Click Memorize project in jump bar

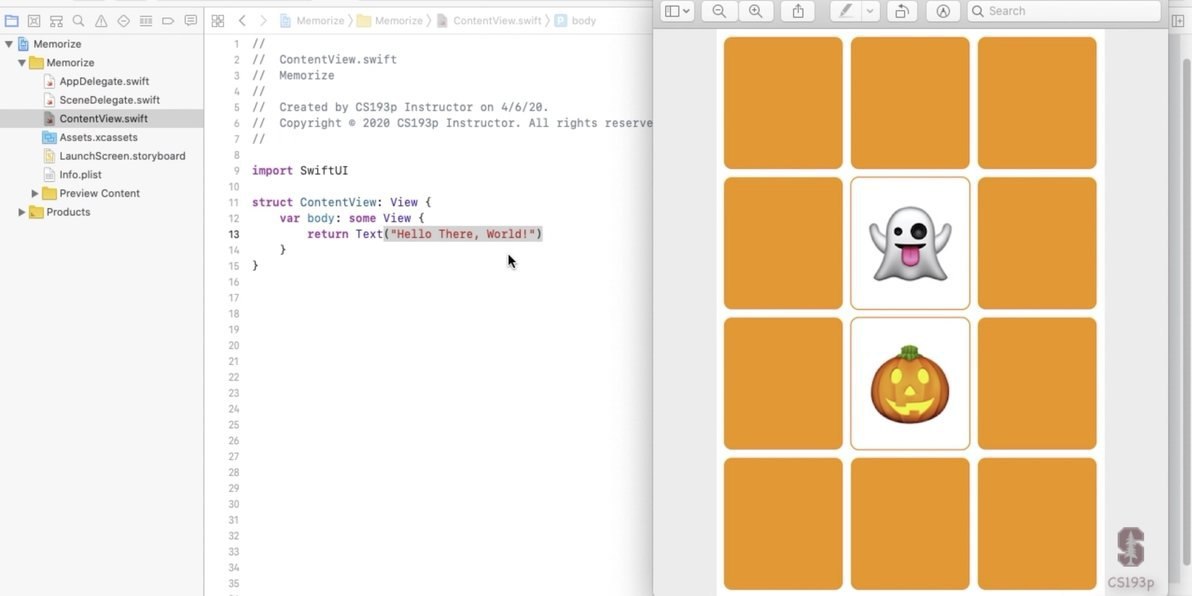312,21
